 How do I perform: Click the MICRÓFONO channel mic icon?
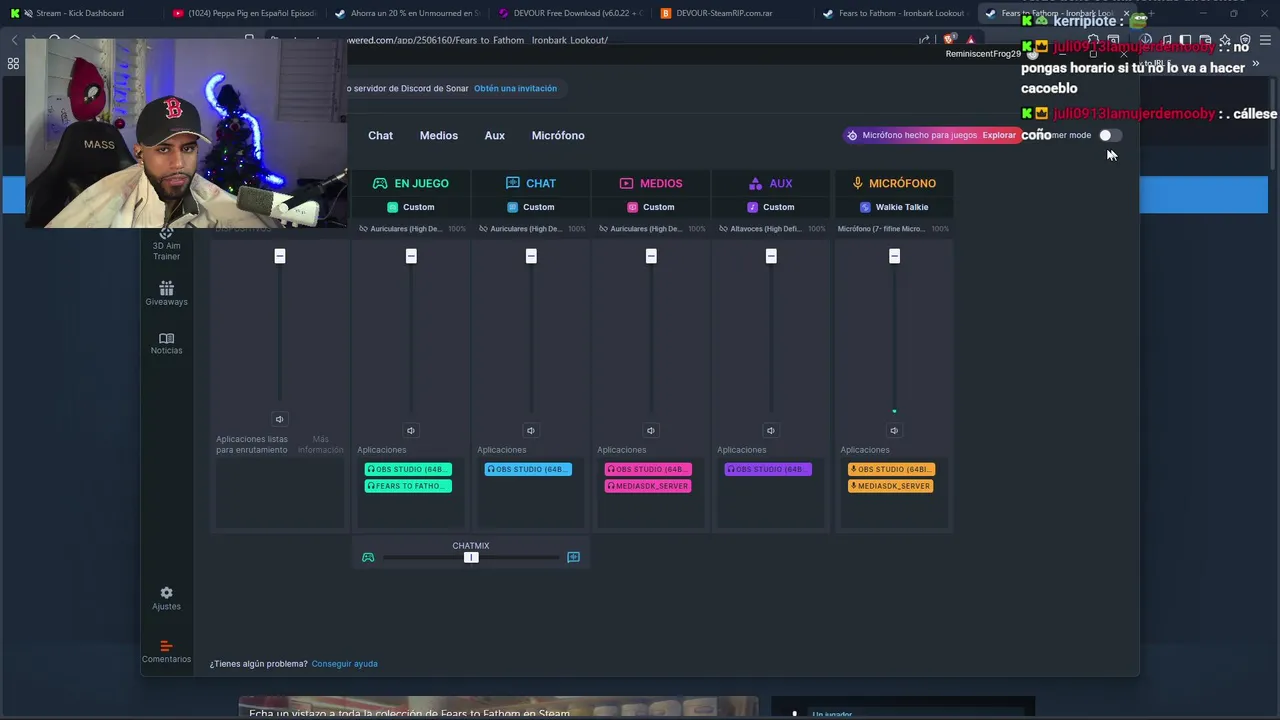(x=857, y=183)
